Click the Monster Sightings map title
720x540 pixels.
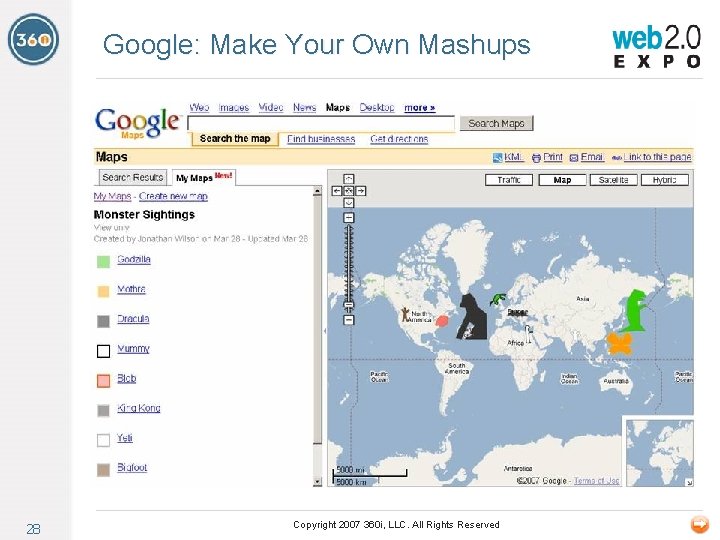[144, 214]
